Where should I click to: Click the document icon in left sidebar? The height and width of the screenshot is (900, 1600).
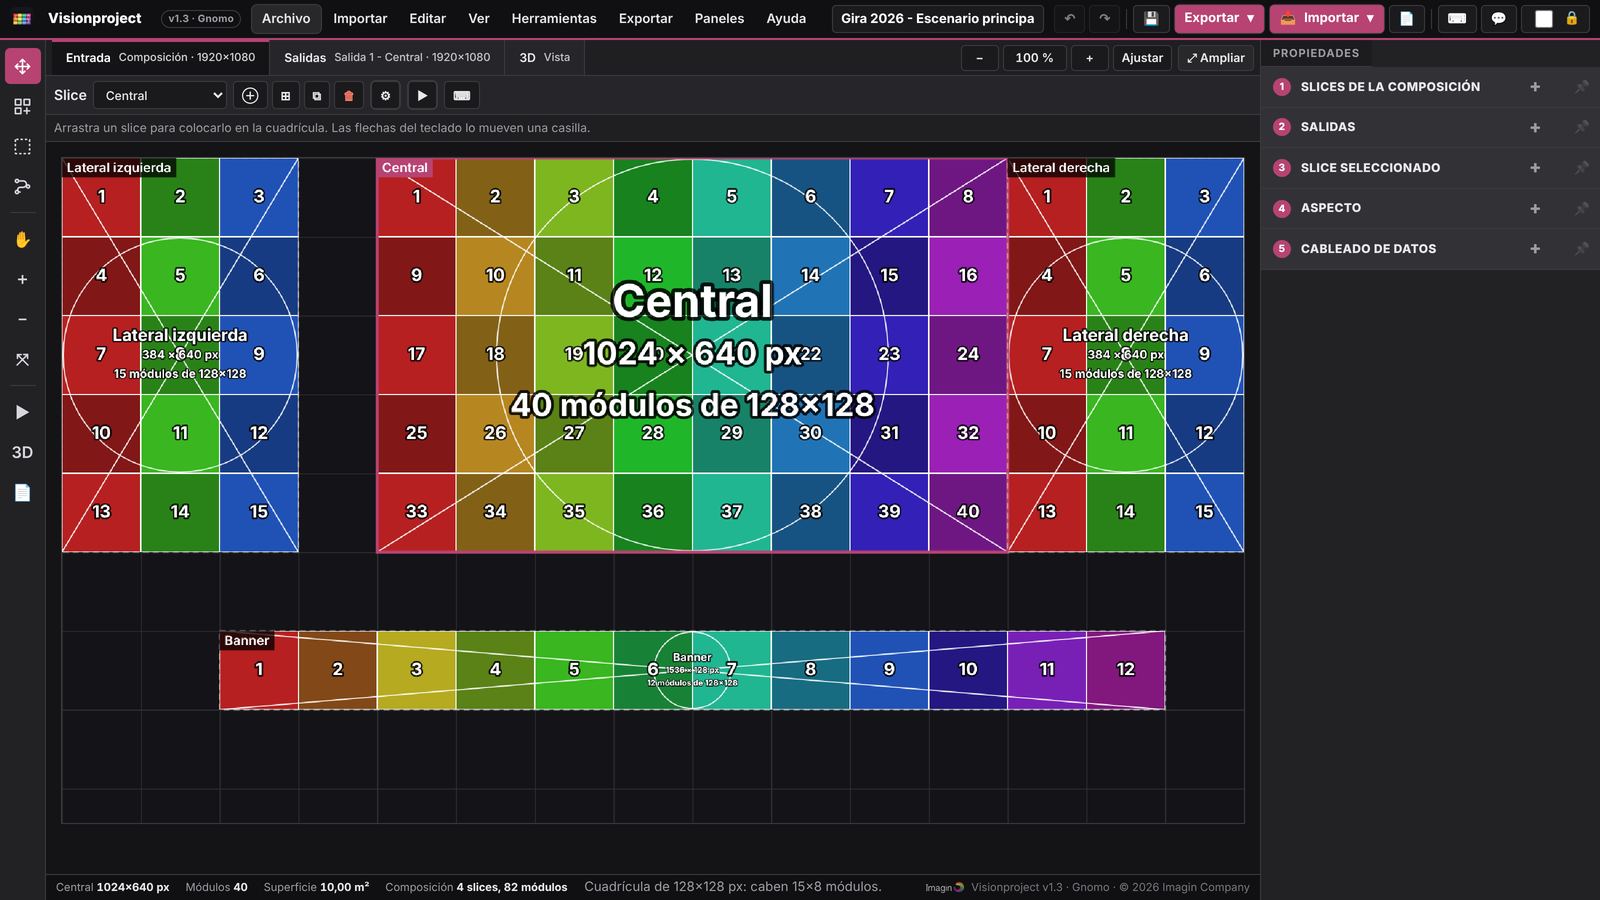22,492
